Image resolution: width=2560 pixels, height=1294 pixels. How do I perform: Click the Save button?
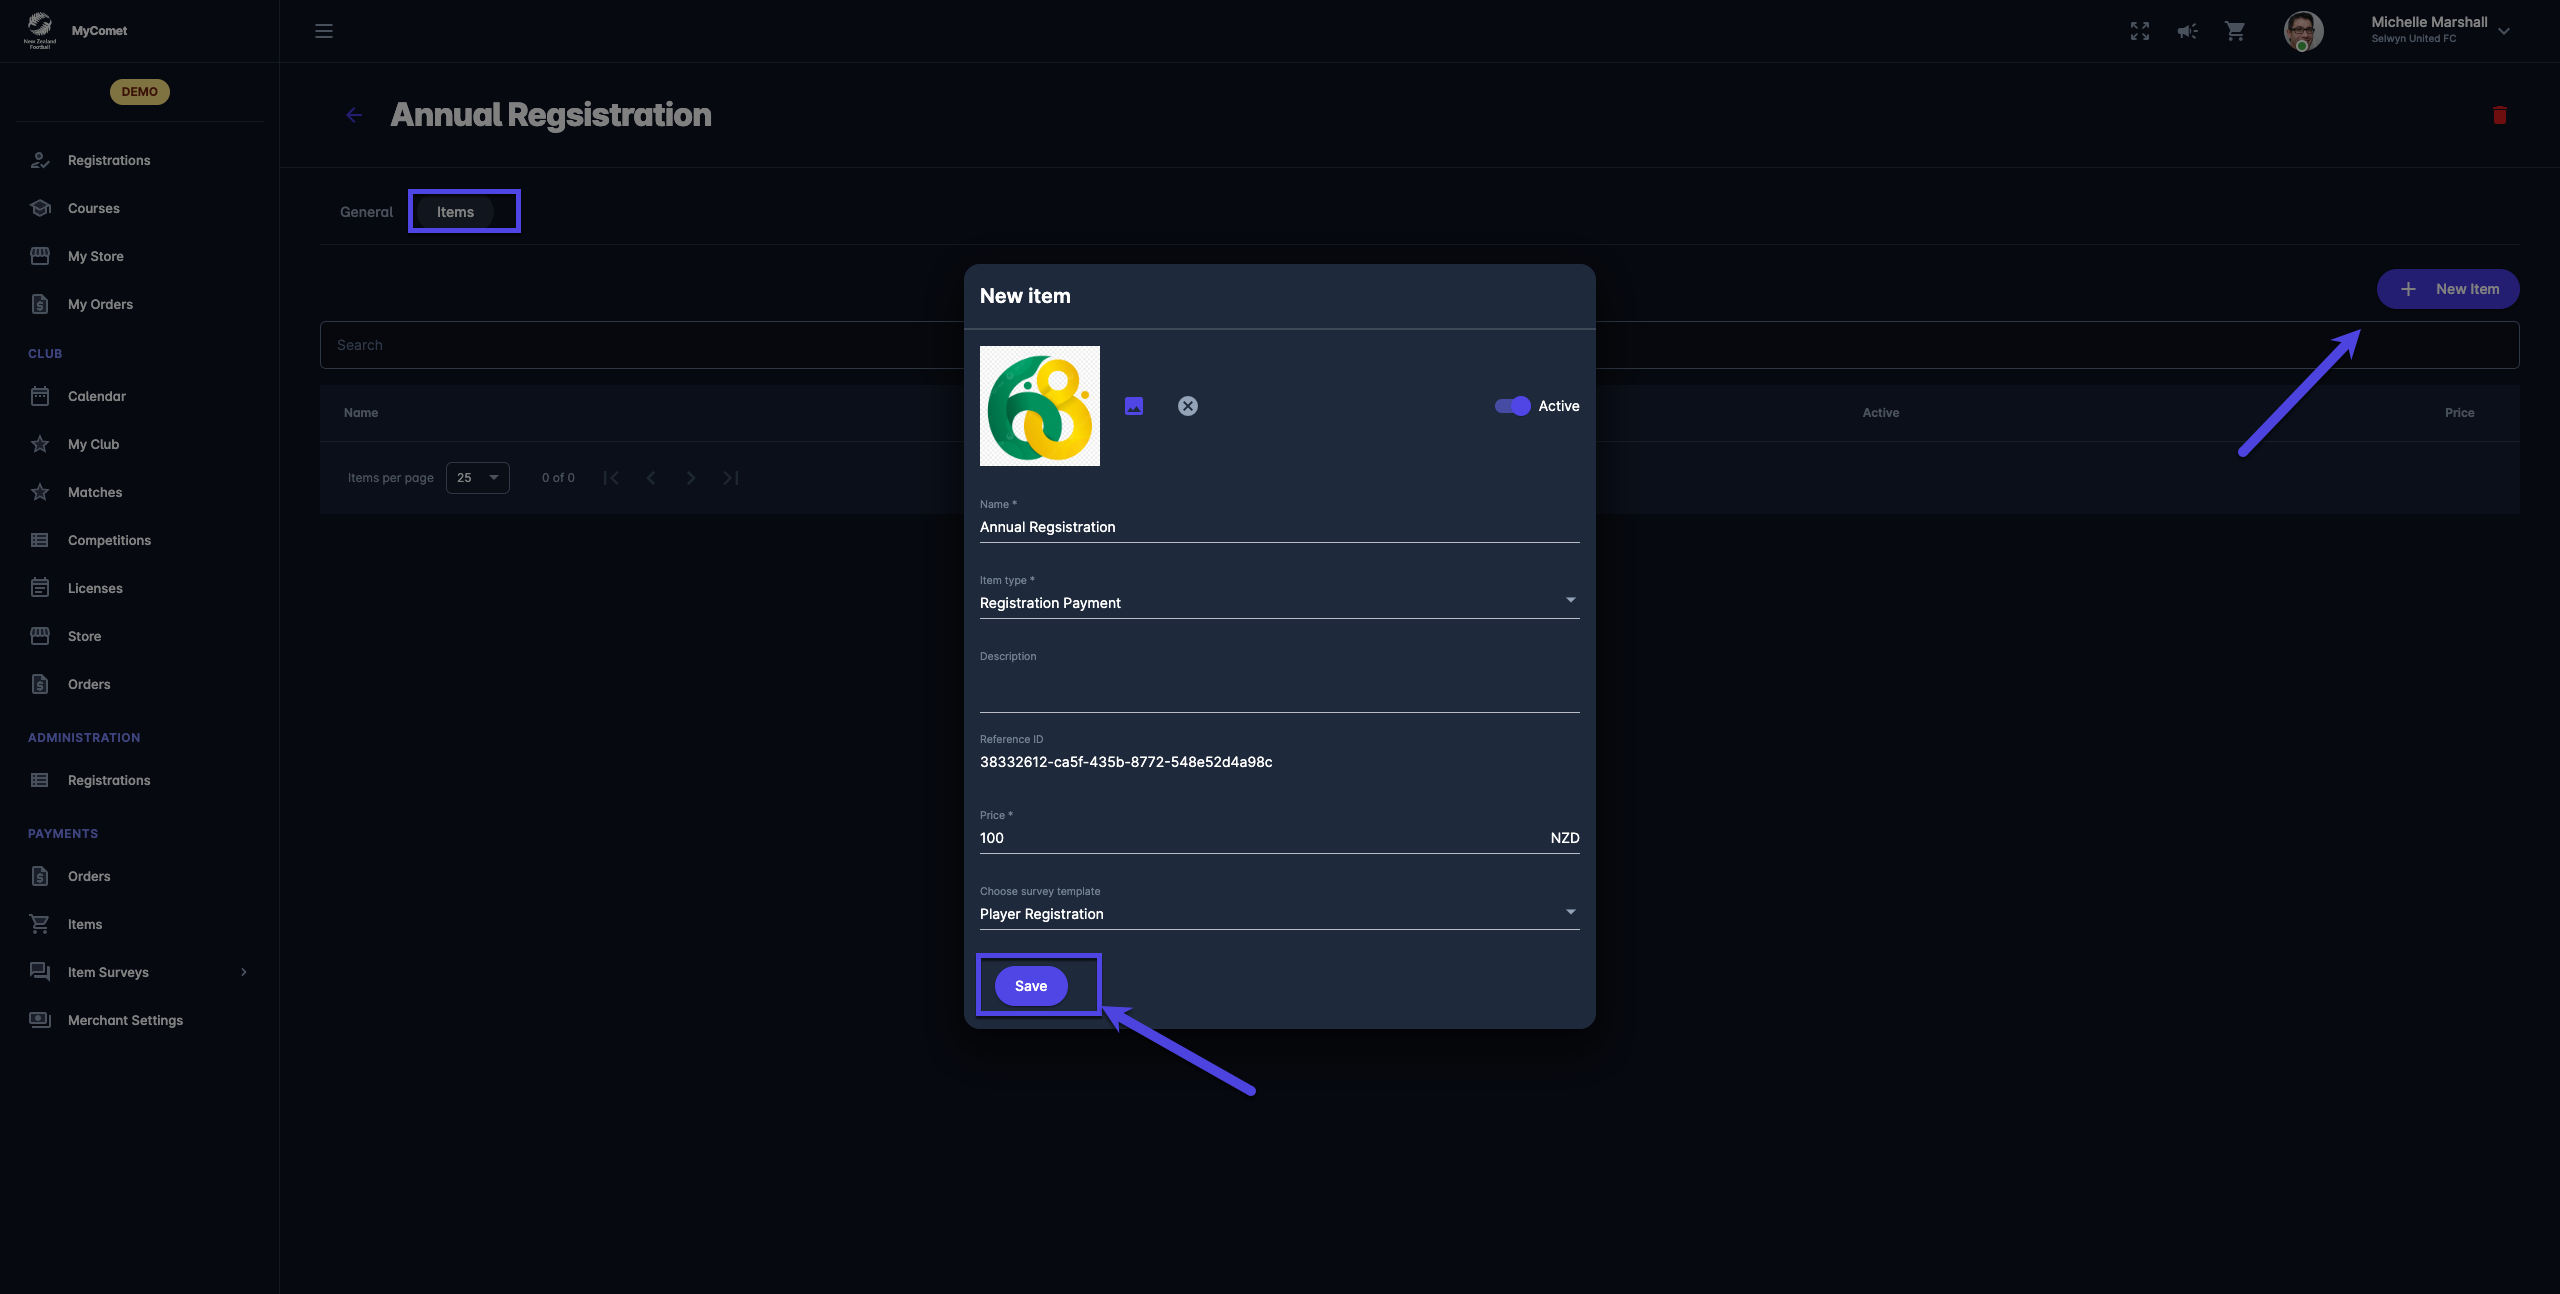point(1030,986)
